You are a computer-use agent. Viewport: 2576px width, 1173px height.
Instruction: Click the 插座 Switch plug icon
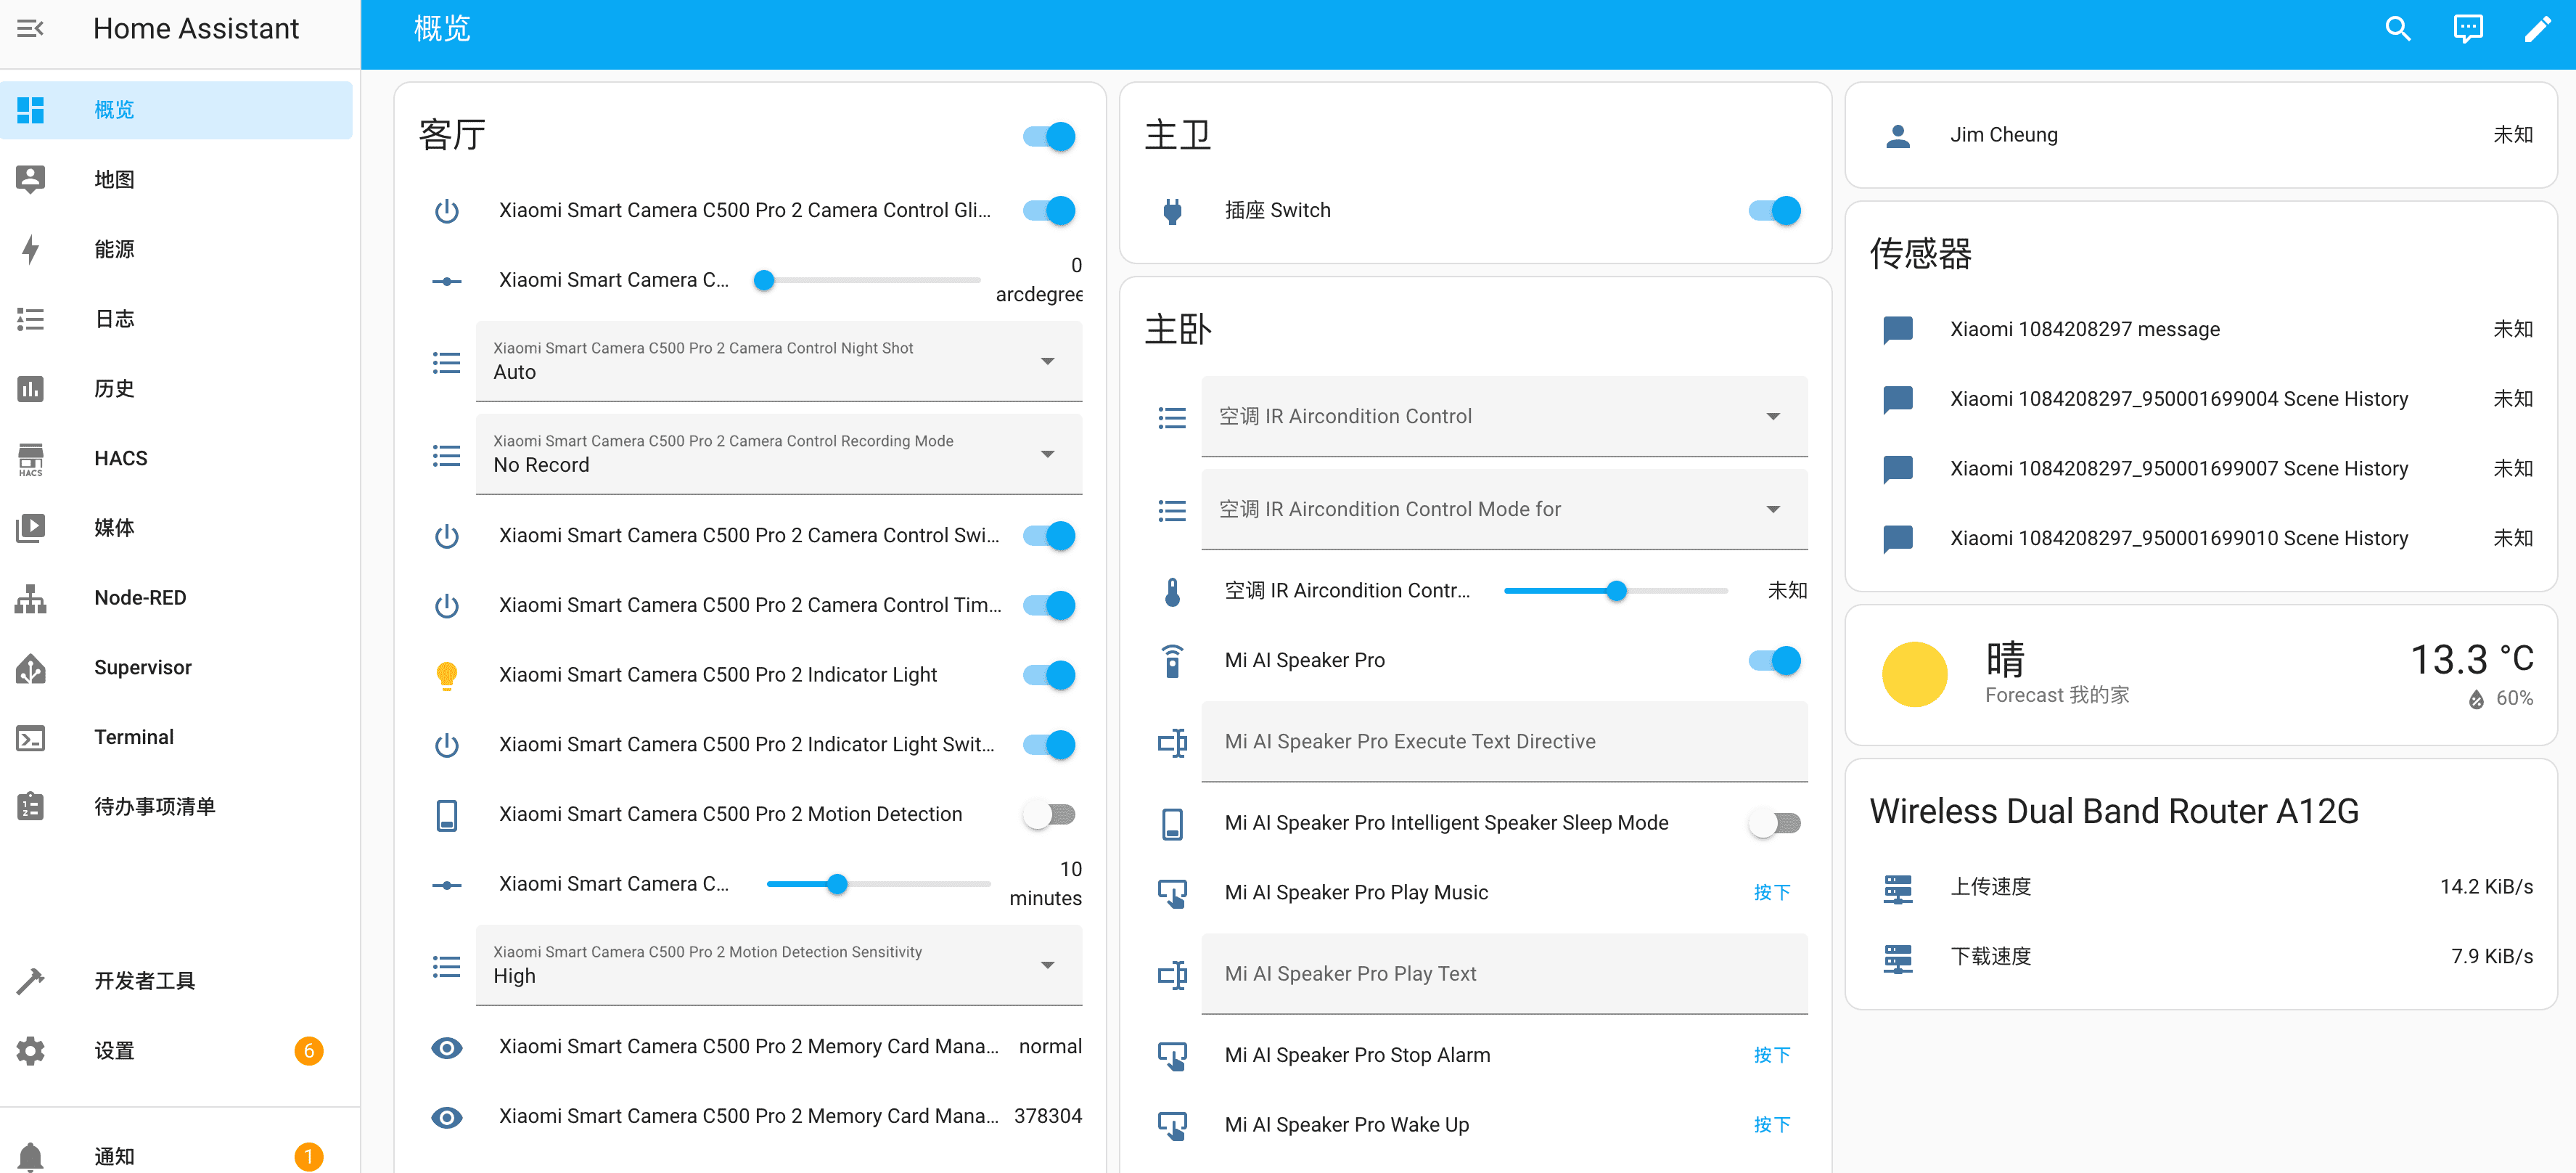[x=1173, y=211]
